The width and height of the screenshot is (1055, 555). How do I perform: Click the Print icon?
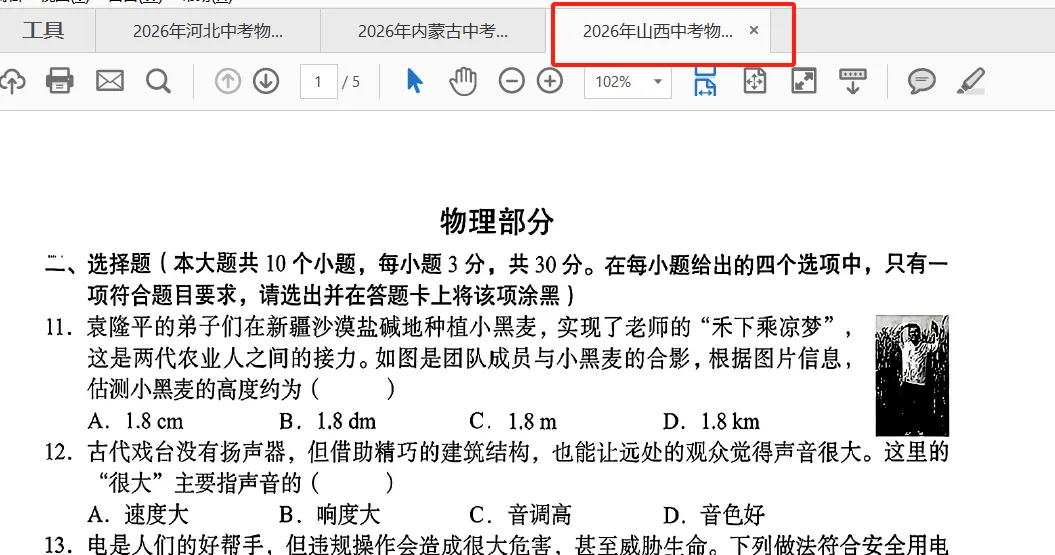click(x=59, y=81)
